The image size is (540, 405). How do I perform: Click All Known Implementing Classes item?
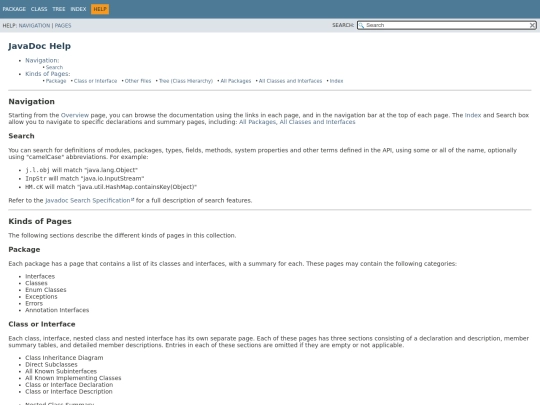pos(73,378)
